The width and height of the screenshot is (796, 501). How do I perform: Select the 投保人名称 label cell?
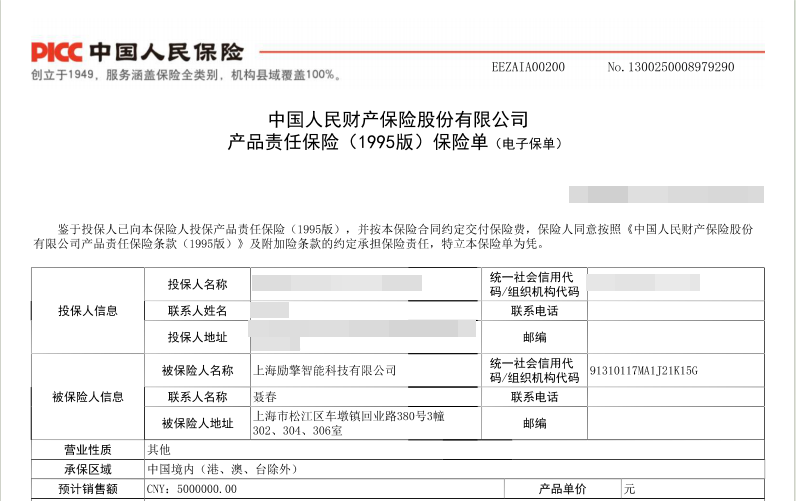[x=197, y=285]
